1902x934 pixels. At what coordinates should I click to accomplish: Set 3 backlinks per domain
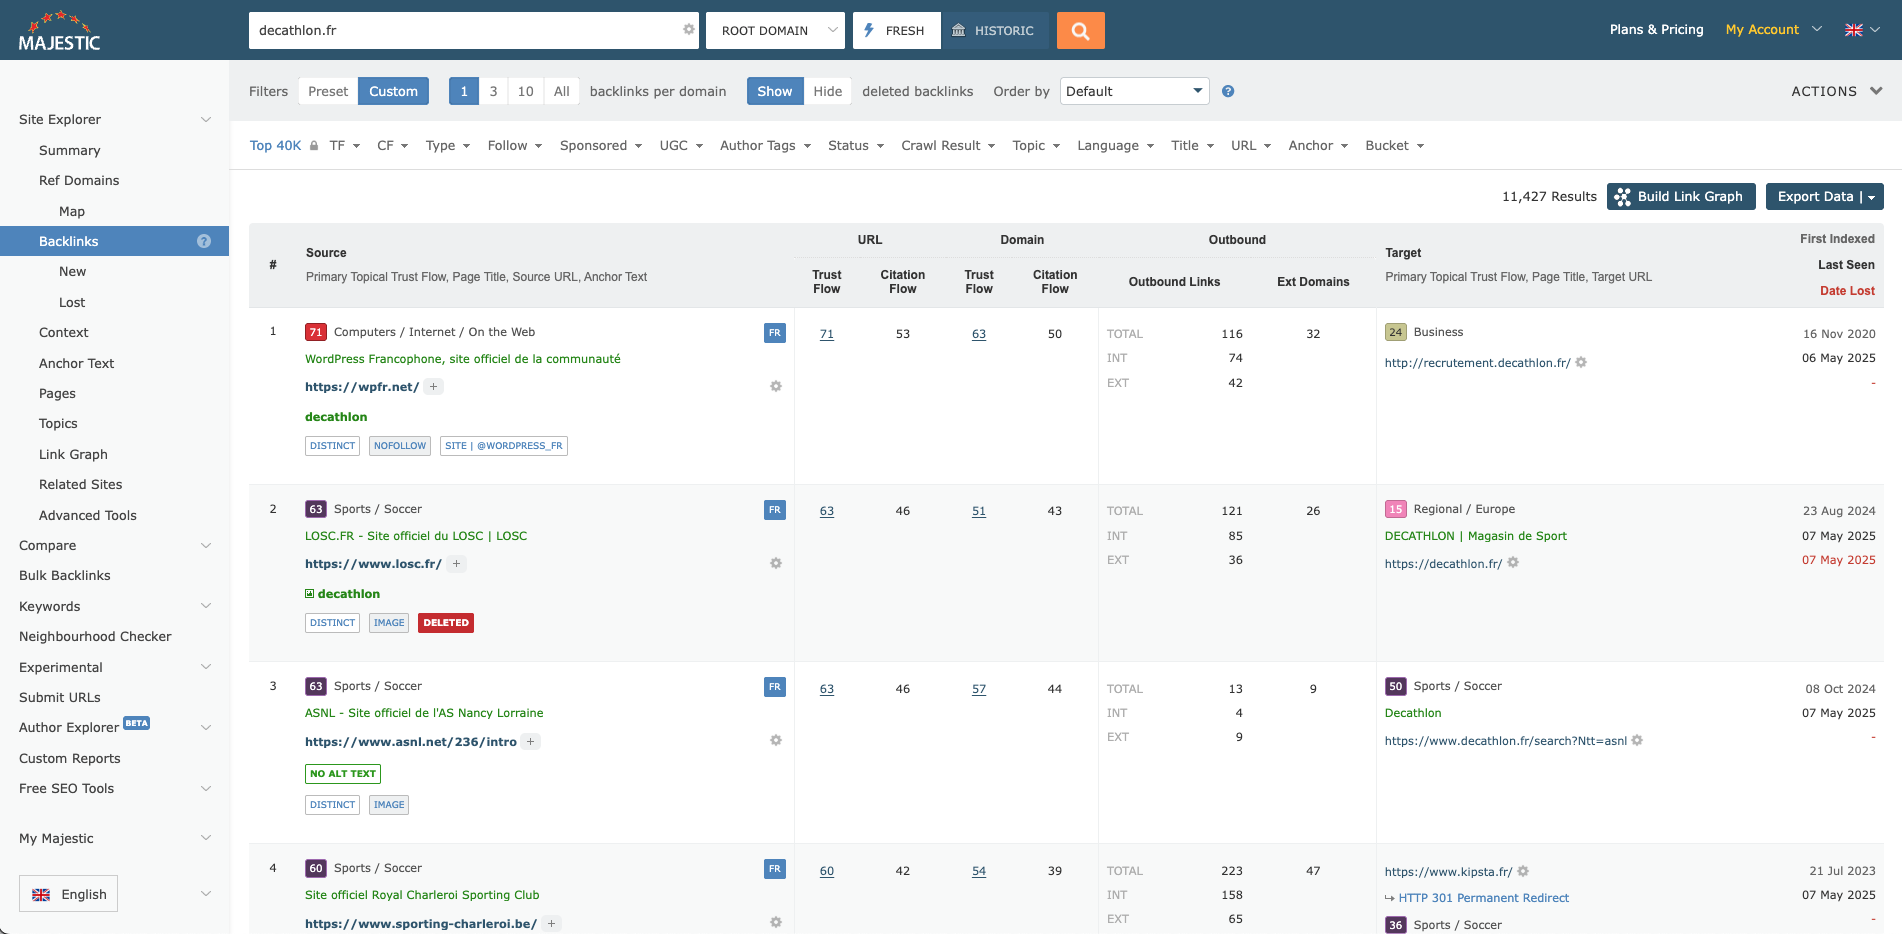(493, 91)
